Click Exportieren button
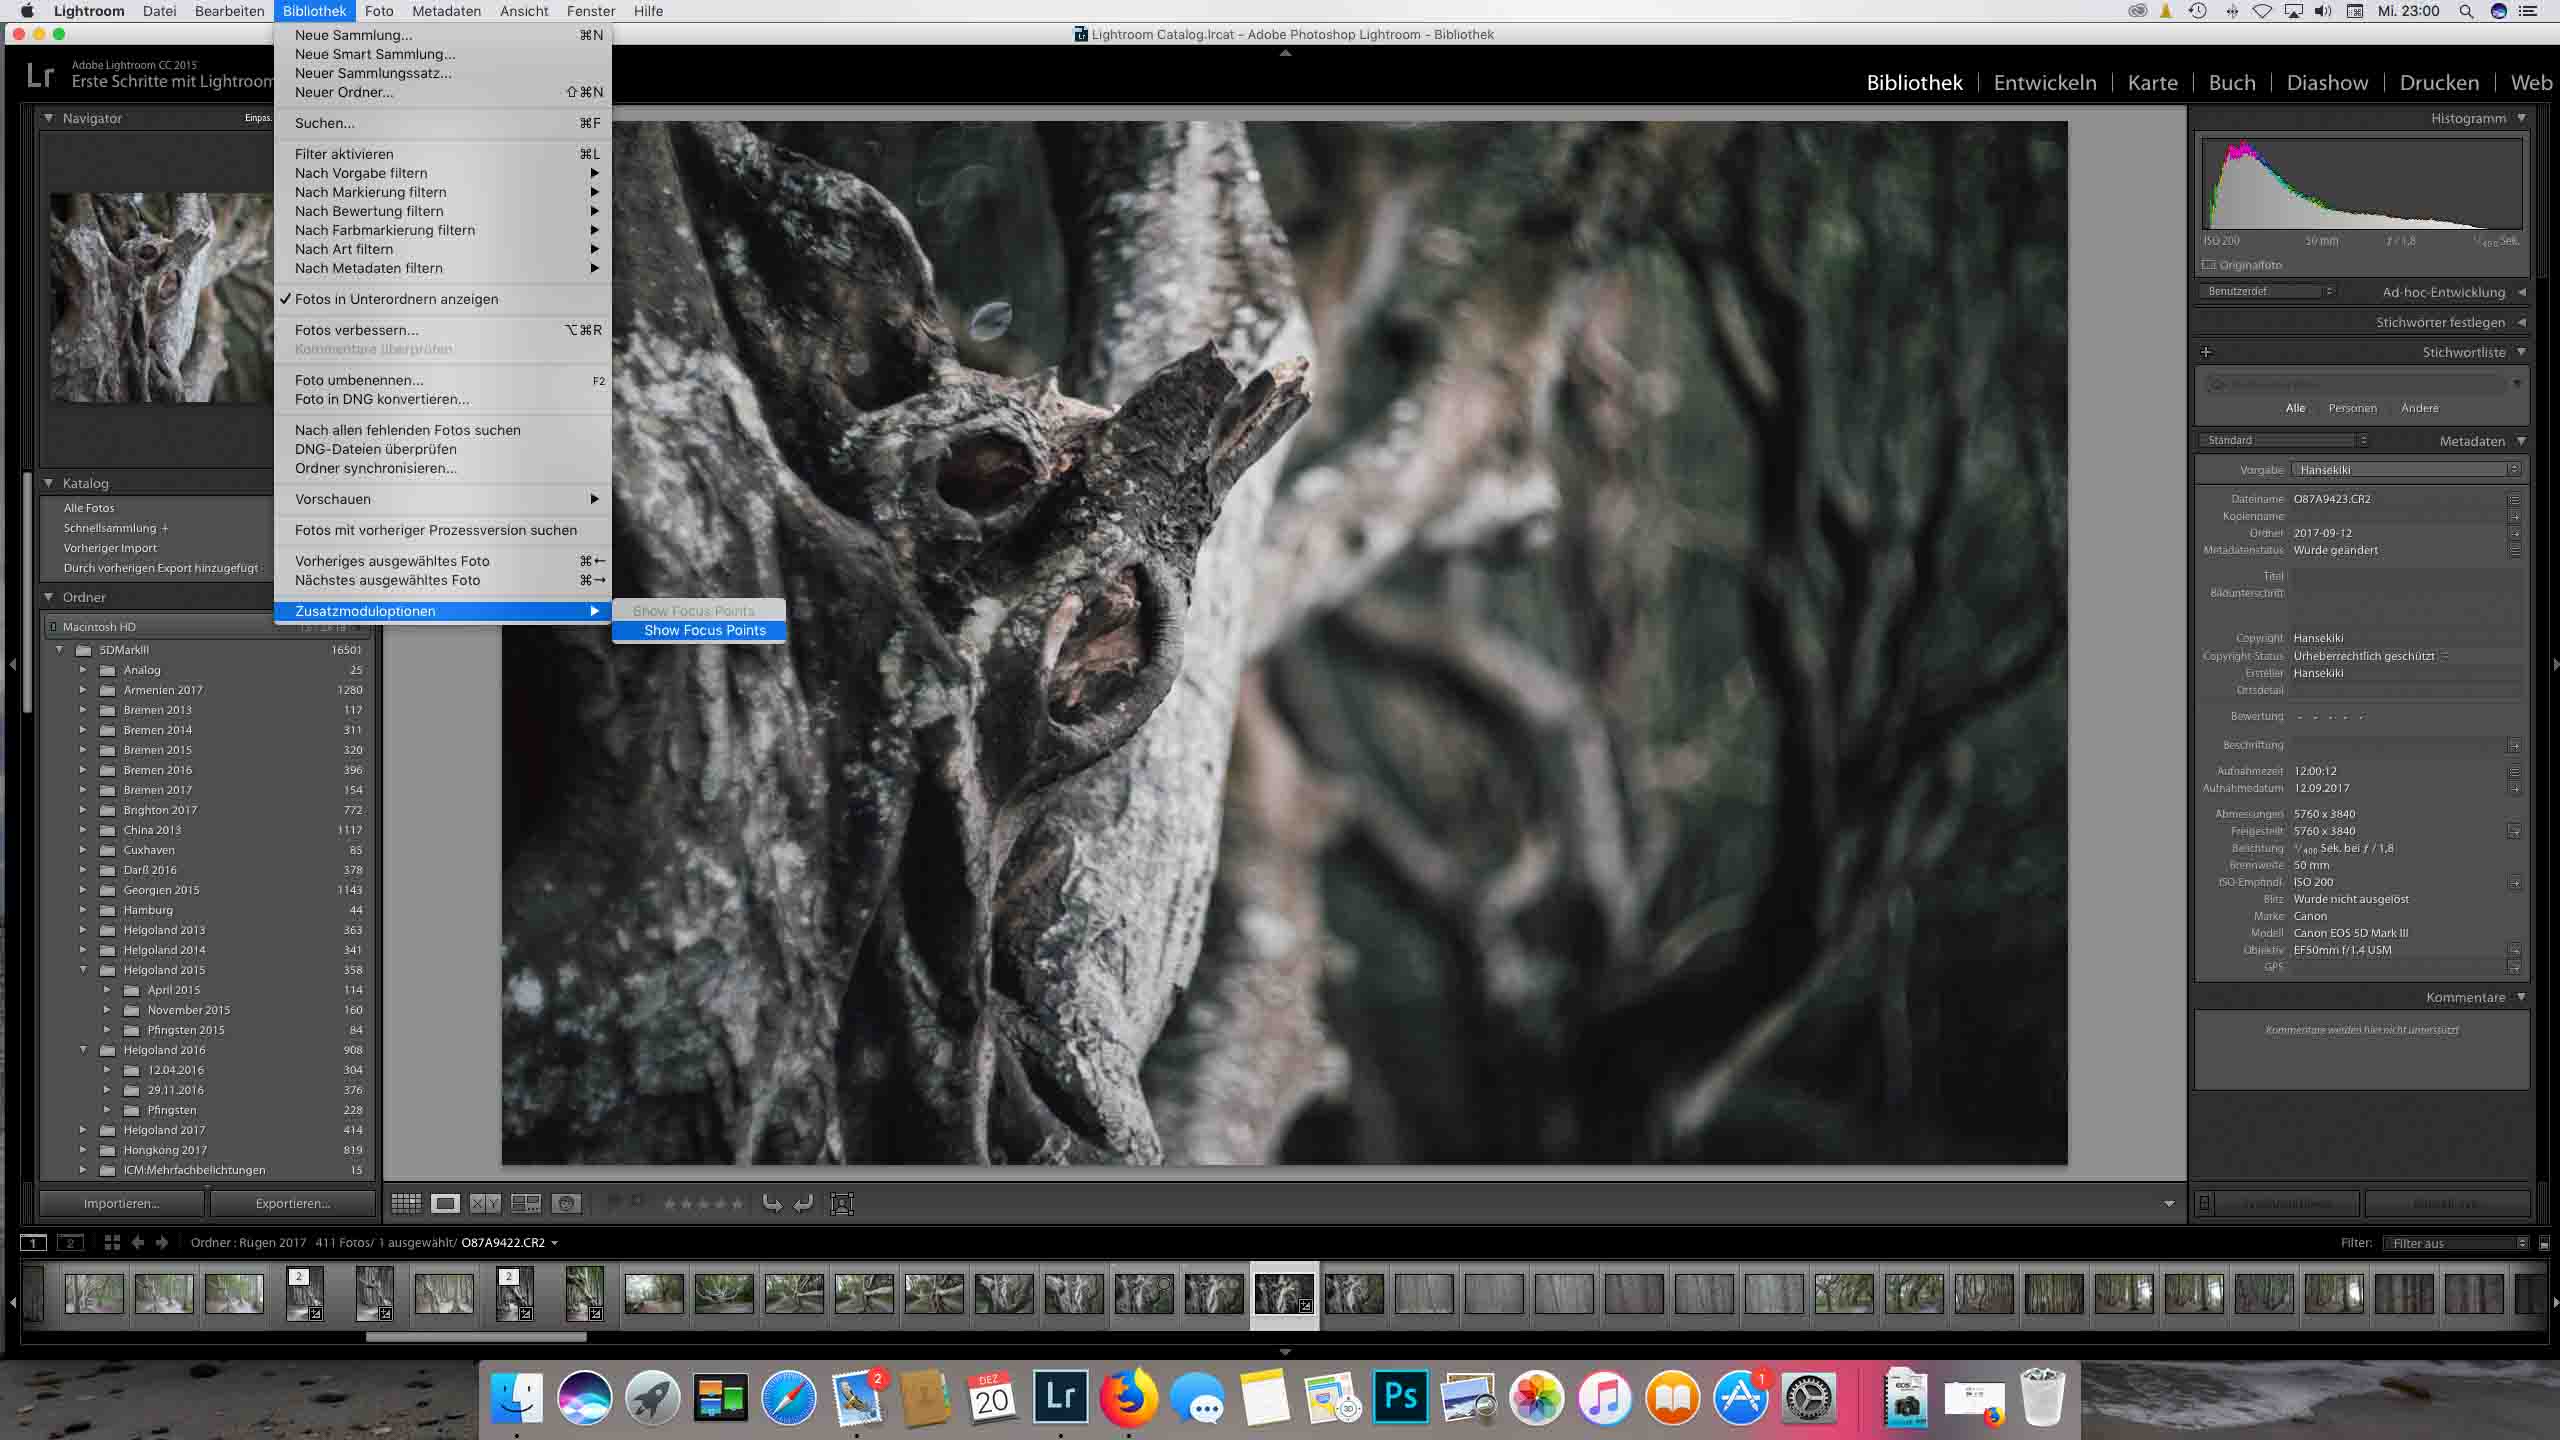This screenshot has width=2560, height=1440. (x=292, y=1203)
